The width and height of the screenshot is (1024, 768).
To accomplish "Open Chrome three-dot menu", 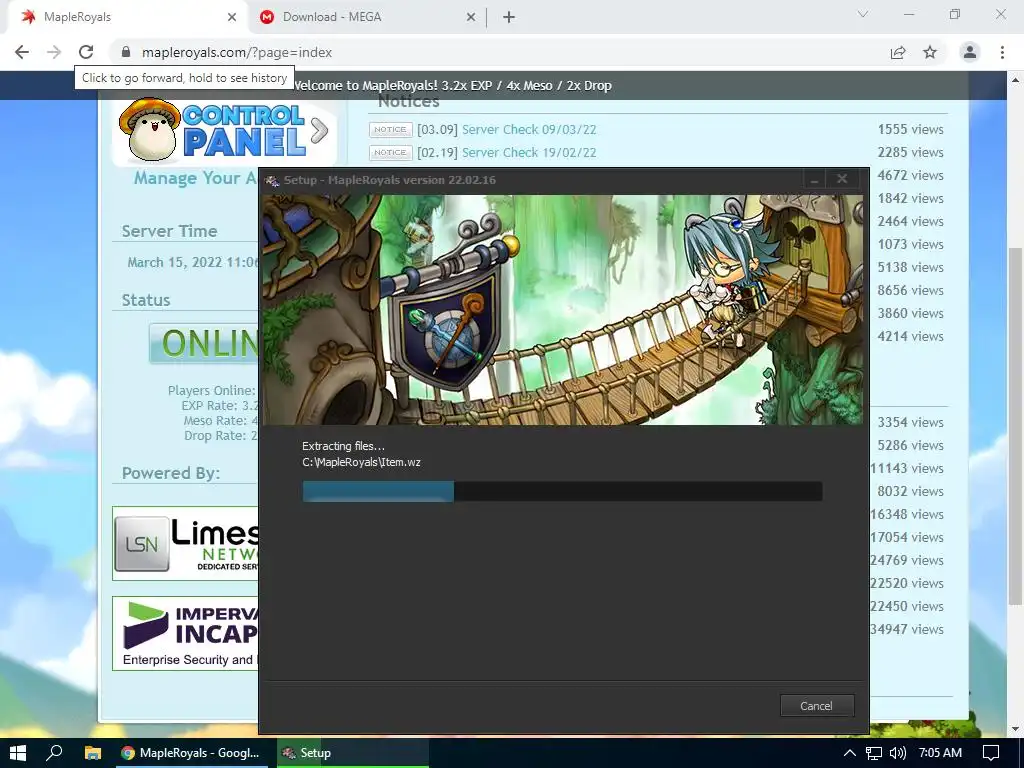I will point(1002,52).
